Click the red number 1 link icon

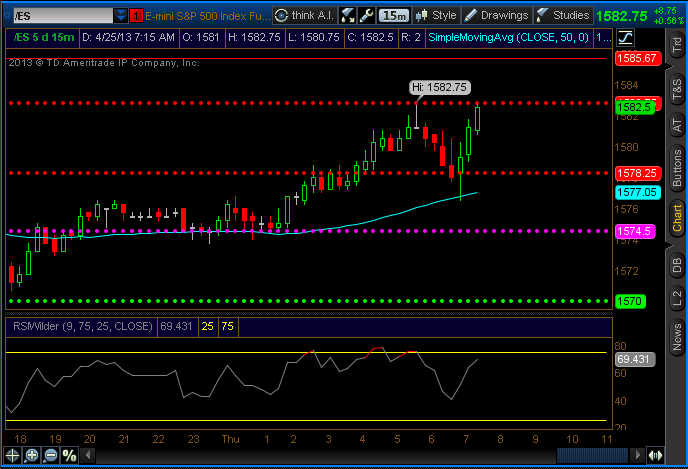pos(136,16)
